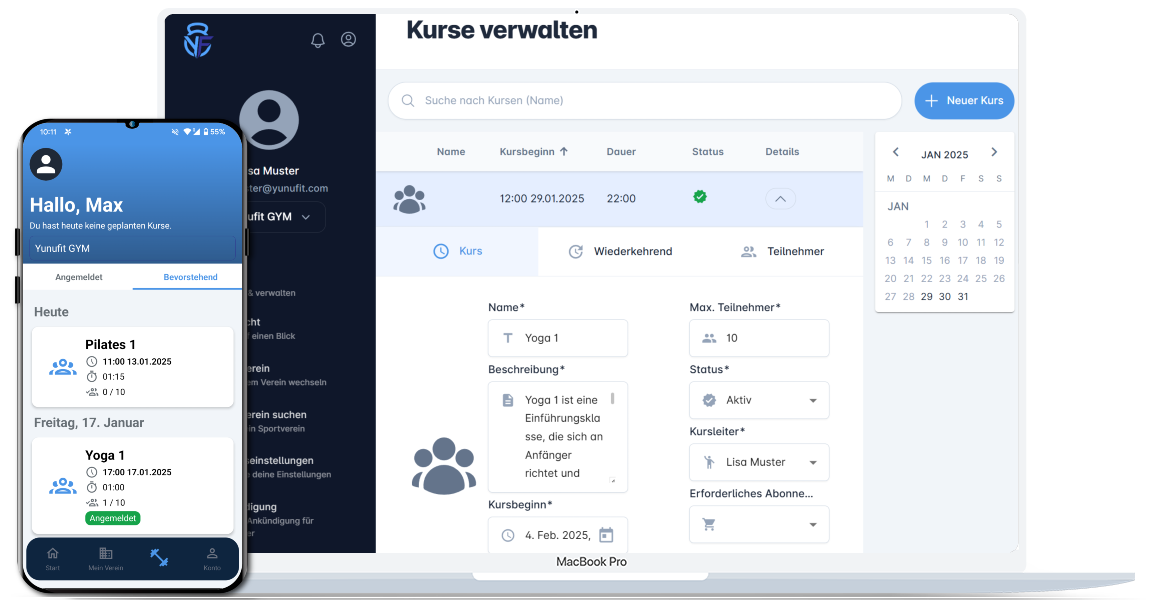1150x600 pixels.
Task: Click the green status check for the course
Action: point(699,198)
